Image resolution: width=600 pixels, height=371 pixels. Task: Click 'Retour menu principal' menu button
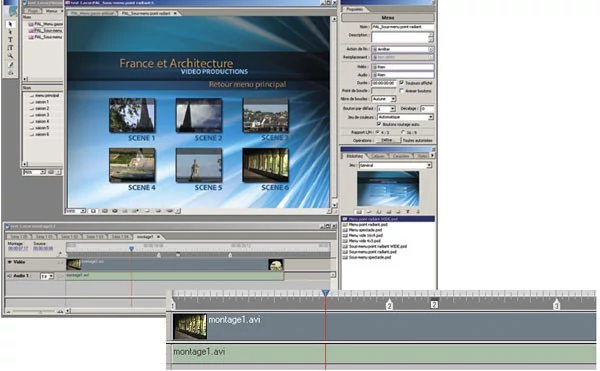click(247, 84)
